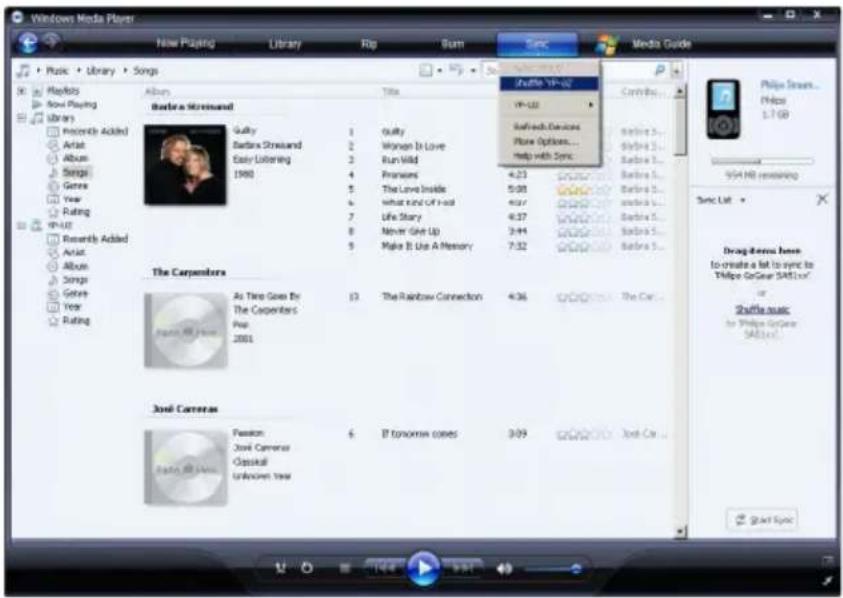Open the YP-U2 submenu in the Sync menu
Screen dimensions: 843x598
[548, 104]
